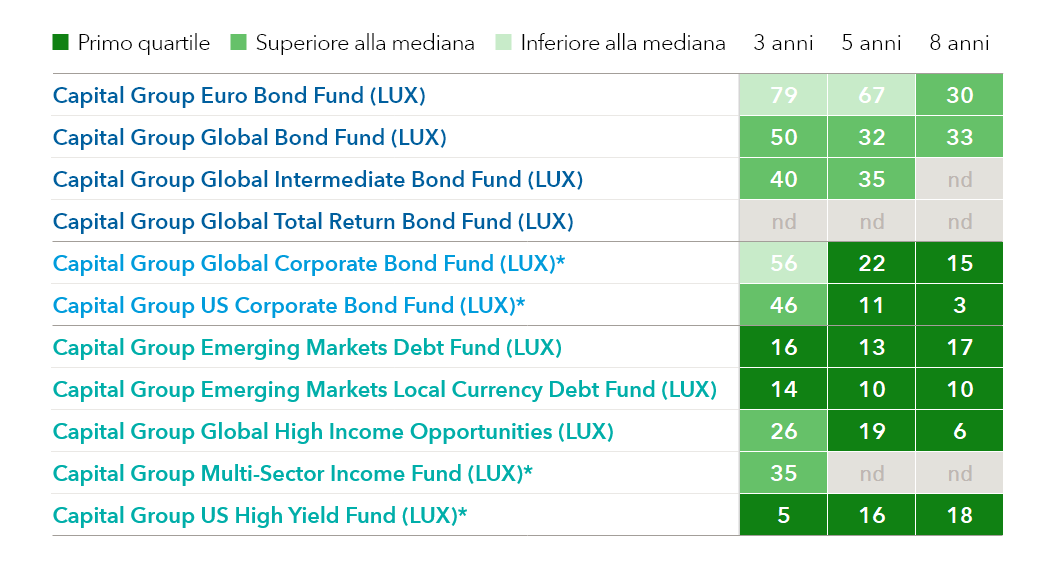Open Capital Group Emerging Markets Debt Fund (LUX)

307,347
